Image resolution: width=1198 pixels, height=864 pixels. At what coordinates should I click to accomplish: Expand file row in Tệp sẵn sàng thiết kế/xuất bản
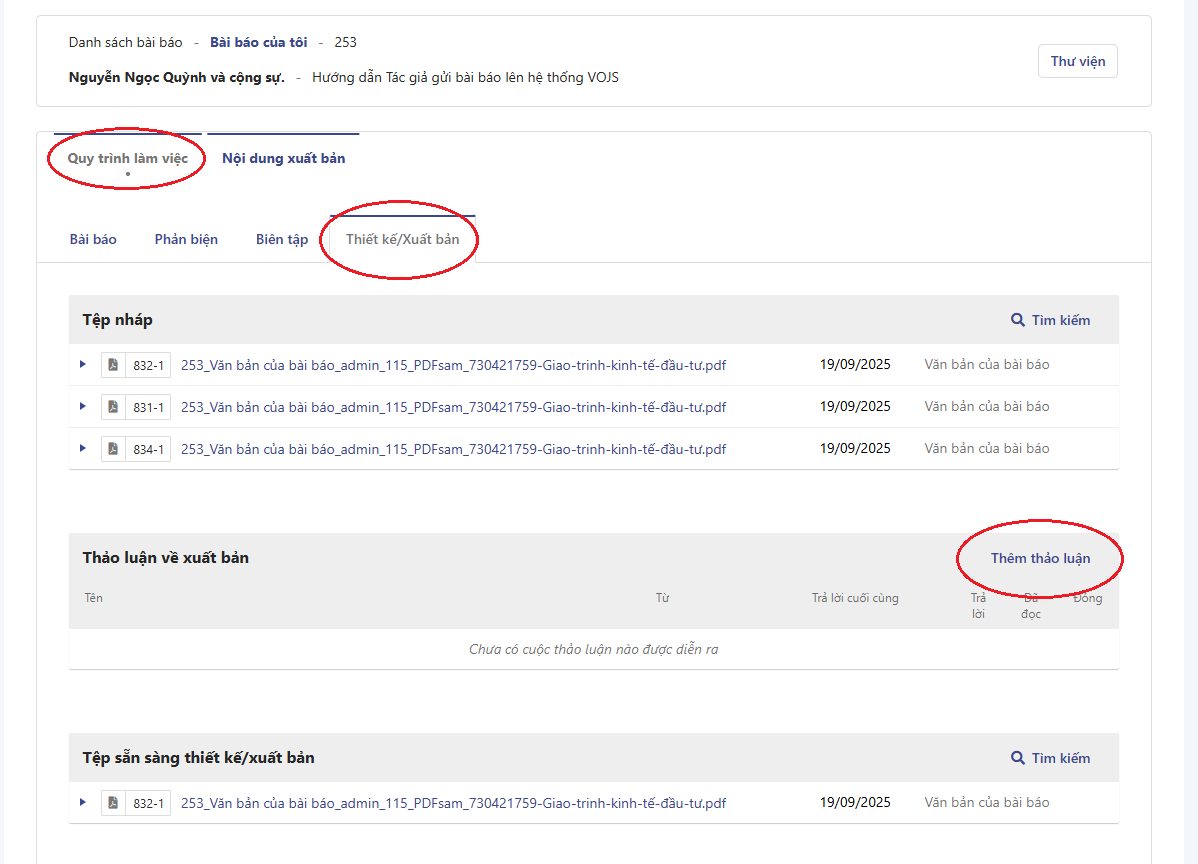pyautogui.click(x=83, y=802)
